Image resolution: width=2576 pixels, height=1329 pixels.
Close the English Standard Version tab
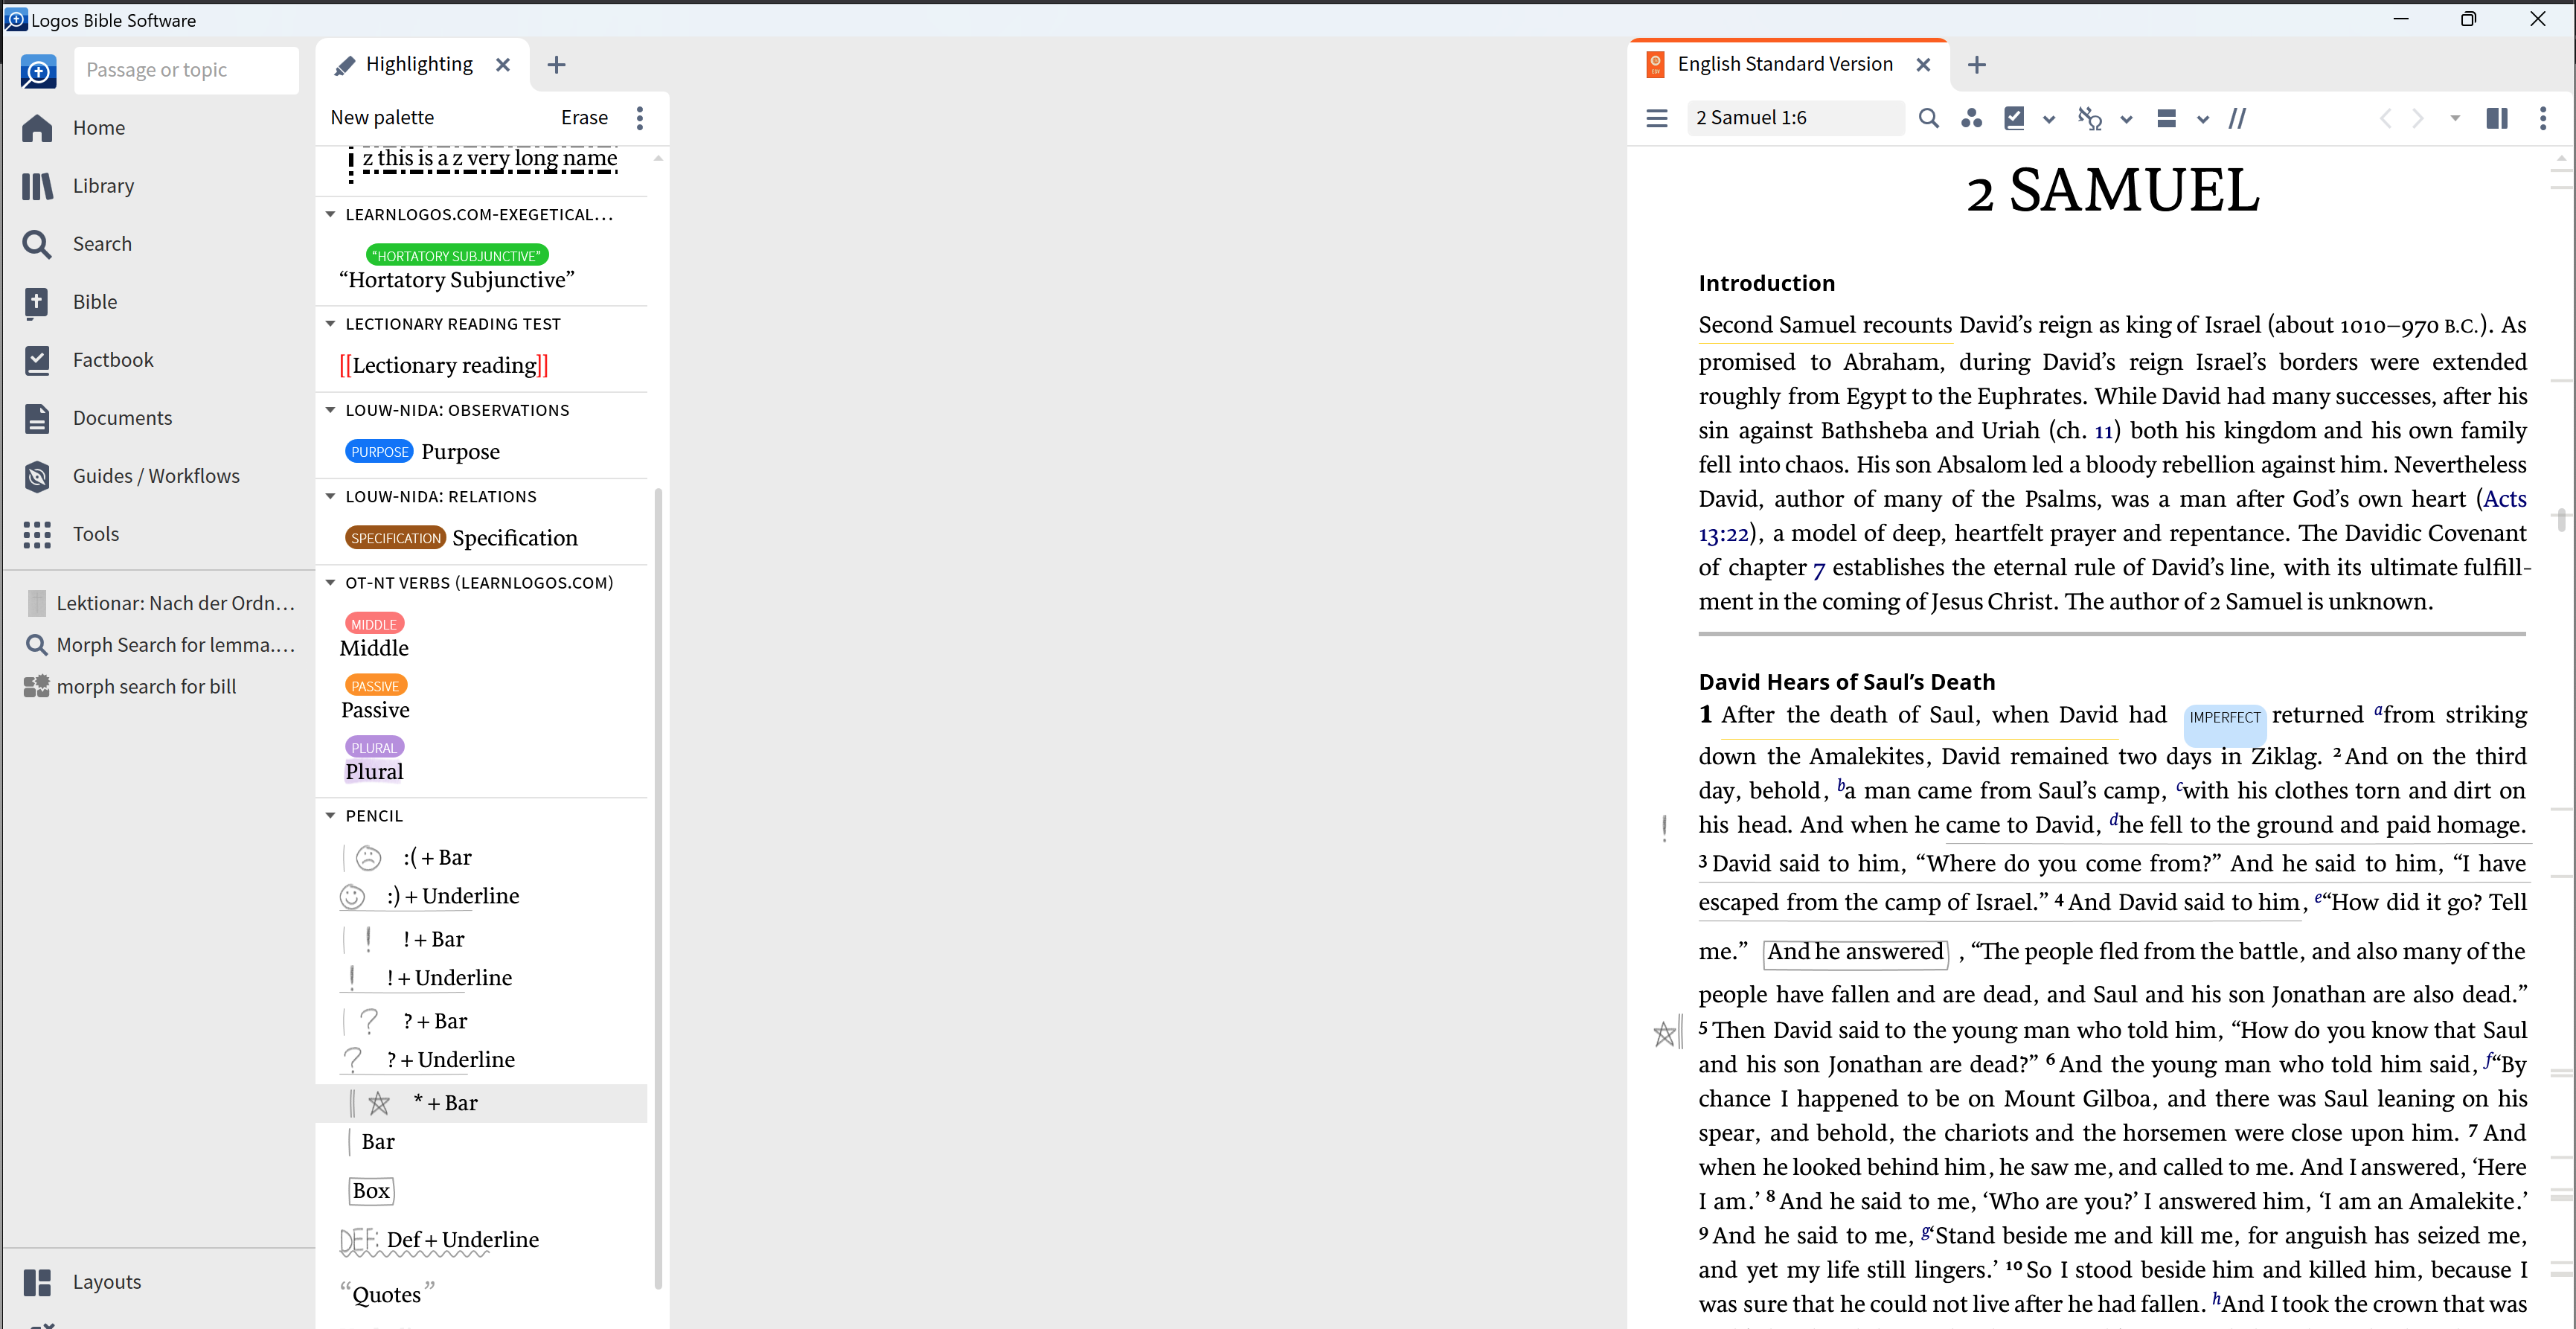(x=1923, y=65)
